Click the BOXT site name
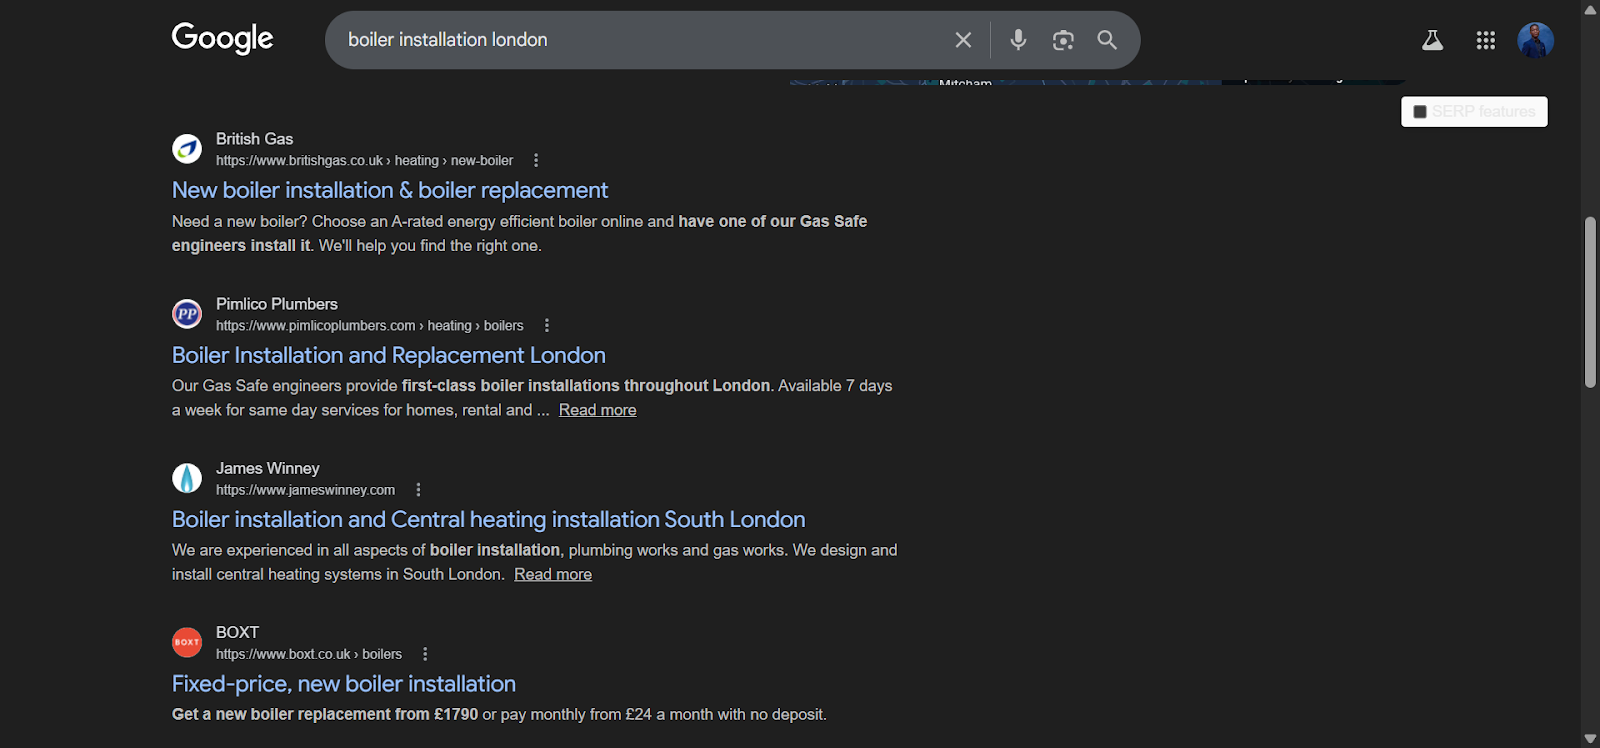The image size is (1600, 748). click(x=237, y=632)
